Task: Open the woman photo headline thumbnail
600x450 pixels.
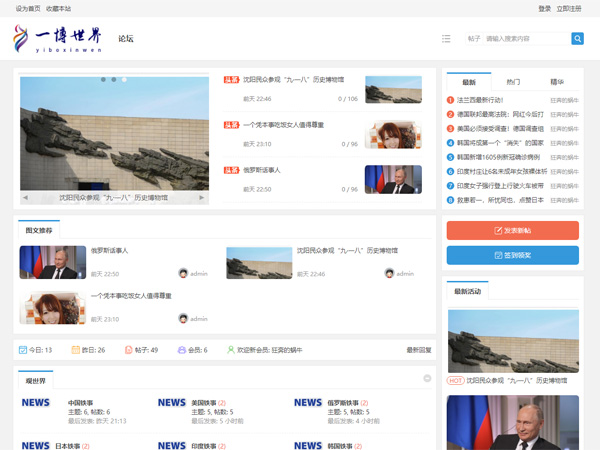Action: tap(393, 135)
